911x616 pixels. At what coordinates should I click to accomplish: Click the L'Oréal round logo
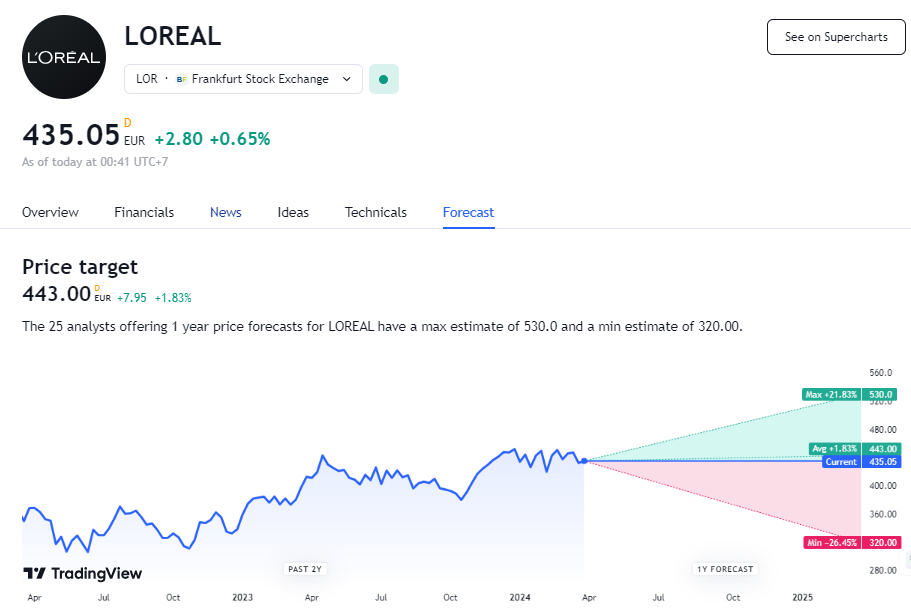[x=64, y=57]
